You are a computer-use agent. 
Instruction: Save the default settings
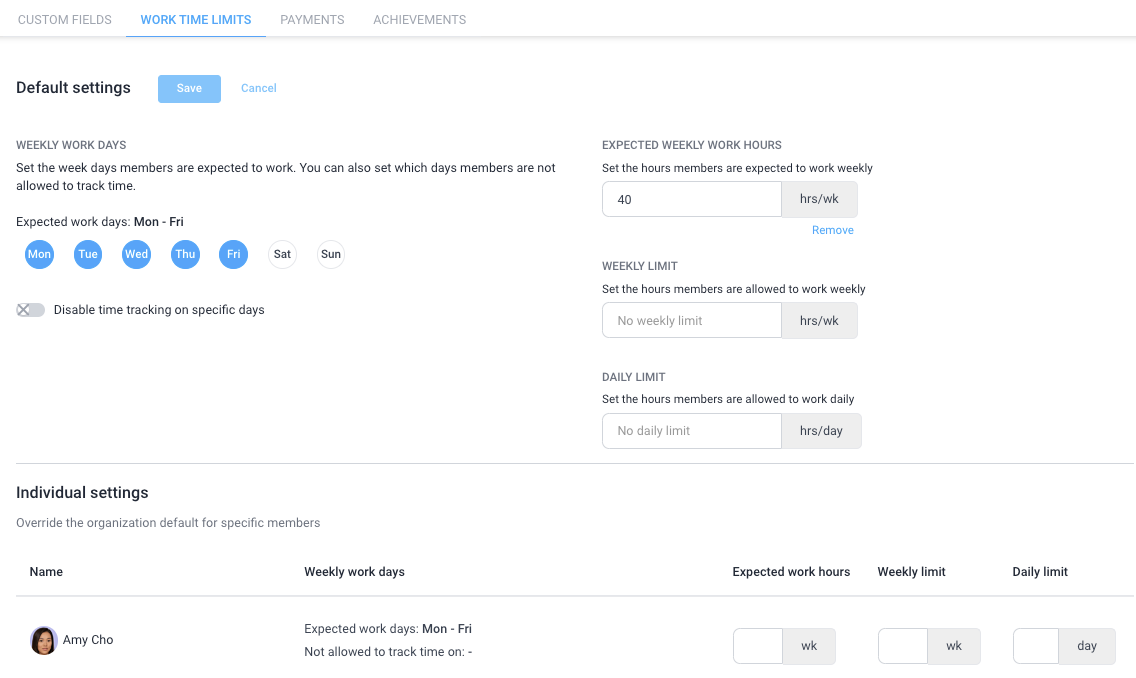click(x=189, y=88)
